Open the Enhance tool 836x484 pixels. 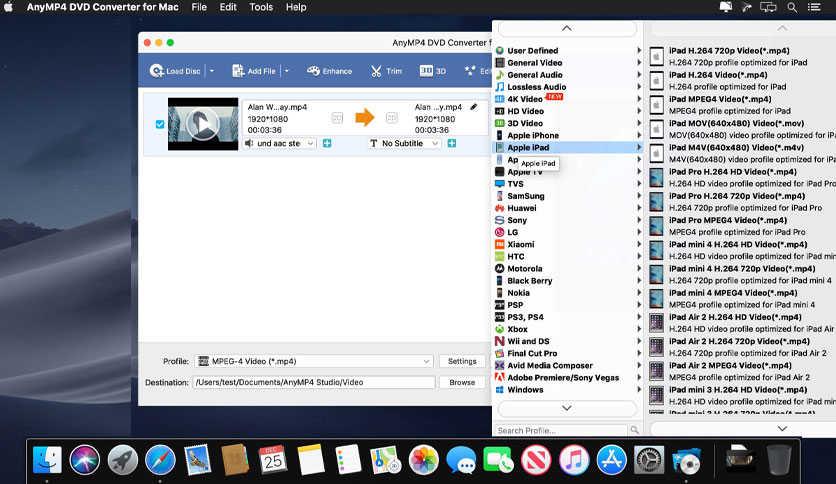329,71
